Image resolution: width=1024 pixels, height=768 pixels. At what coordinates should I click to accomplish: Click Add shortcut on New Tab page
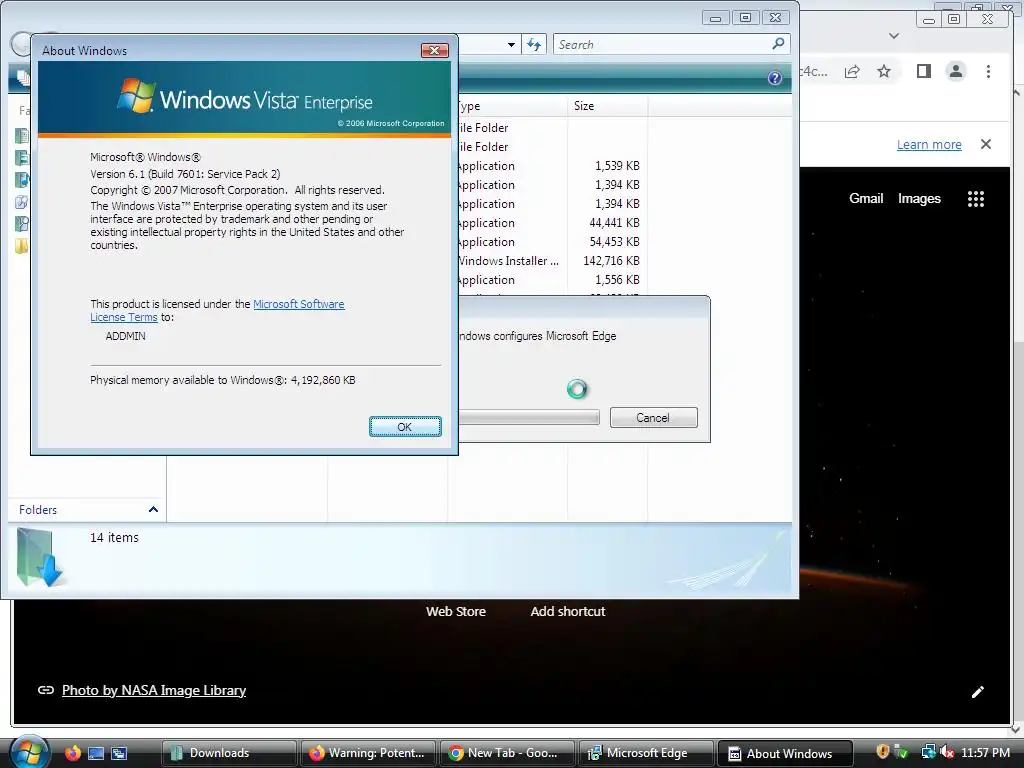568,611
